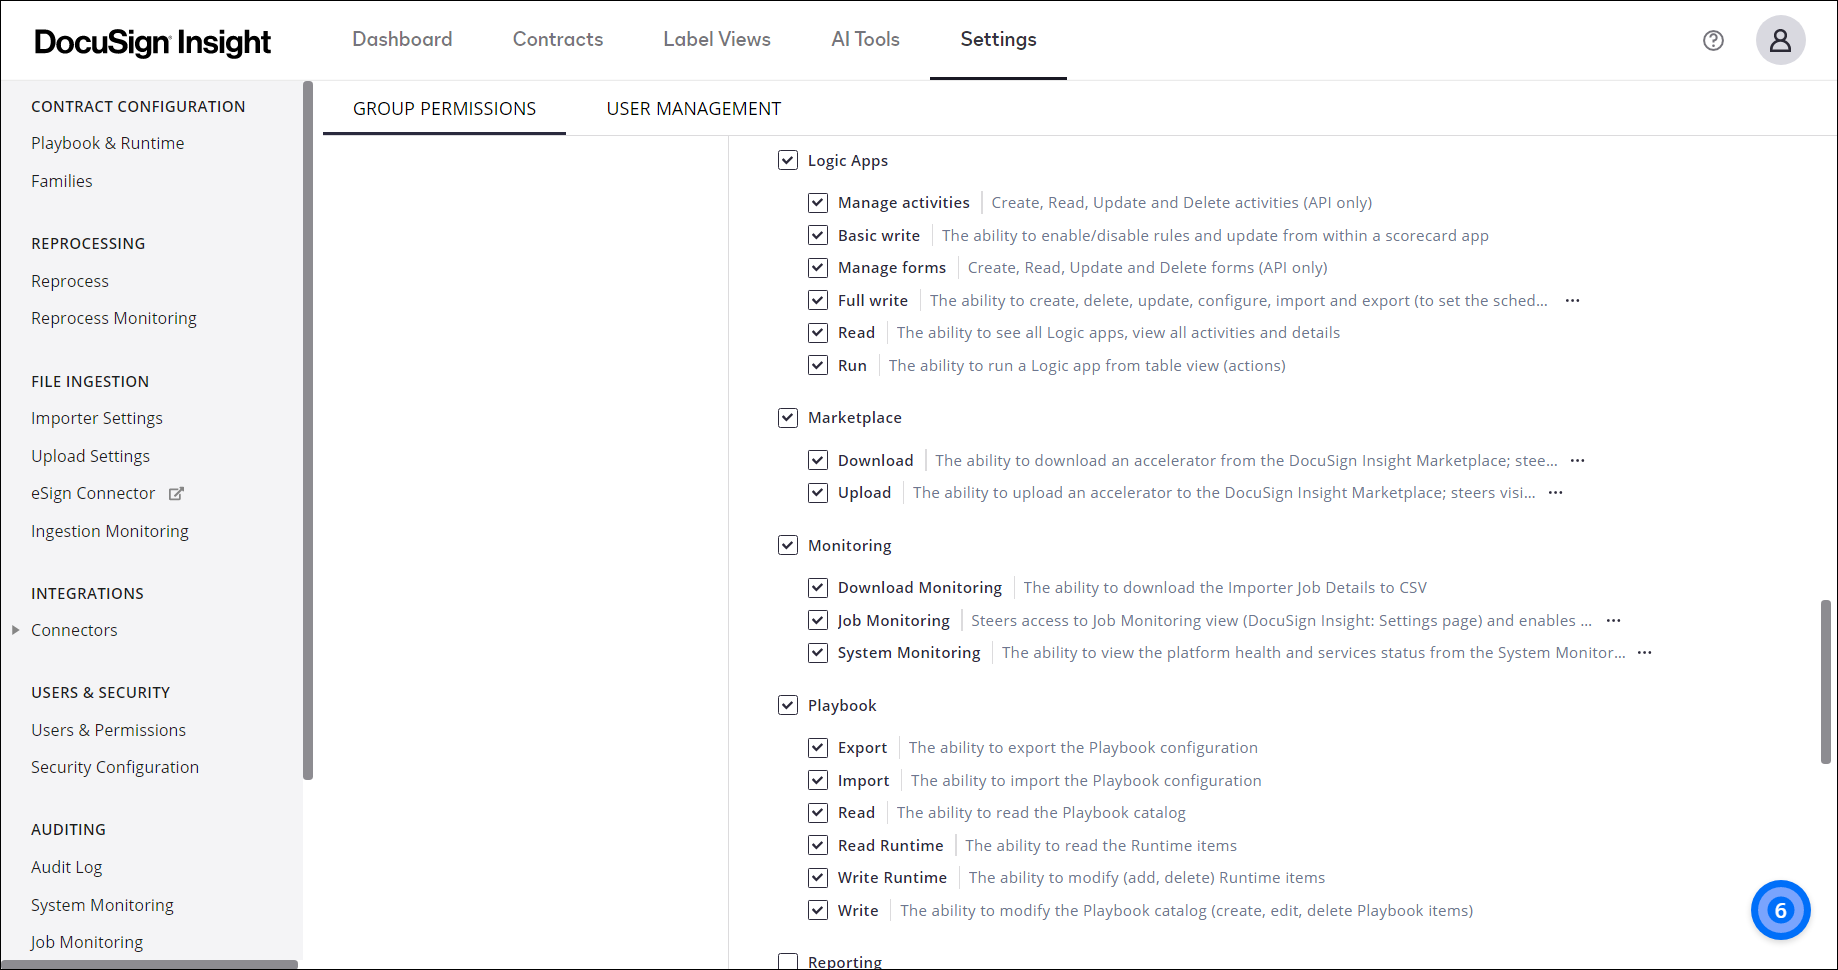
Task: Expand Connectors in the sidebar
Action: (15, 630)
